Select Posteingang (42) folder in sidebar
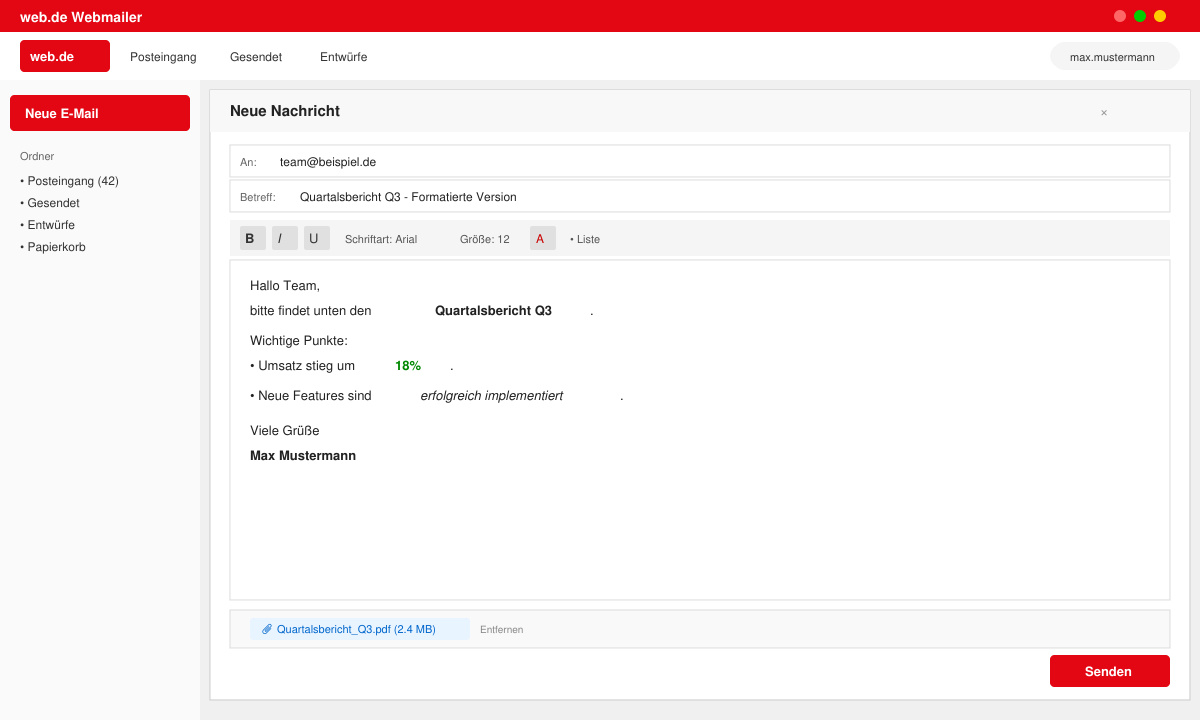Viewport: 1200px width, 720px height. pos(70,181)
